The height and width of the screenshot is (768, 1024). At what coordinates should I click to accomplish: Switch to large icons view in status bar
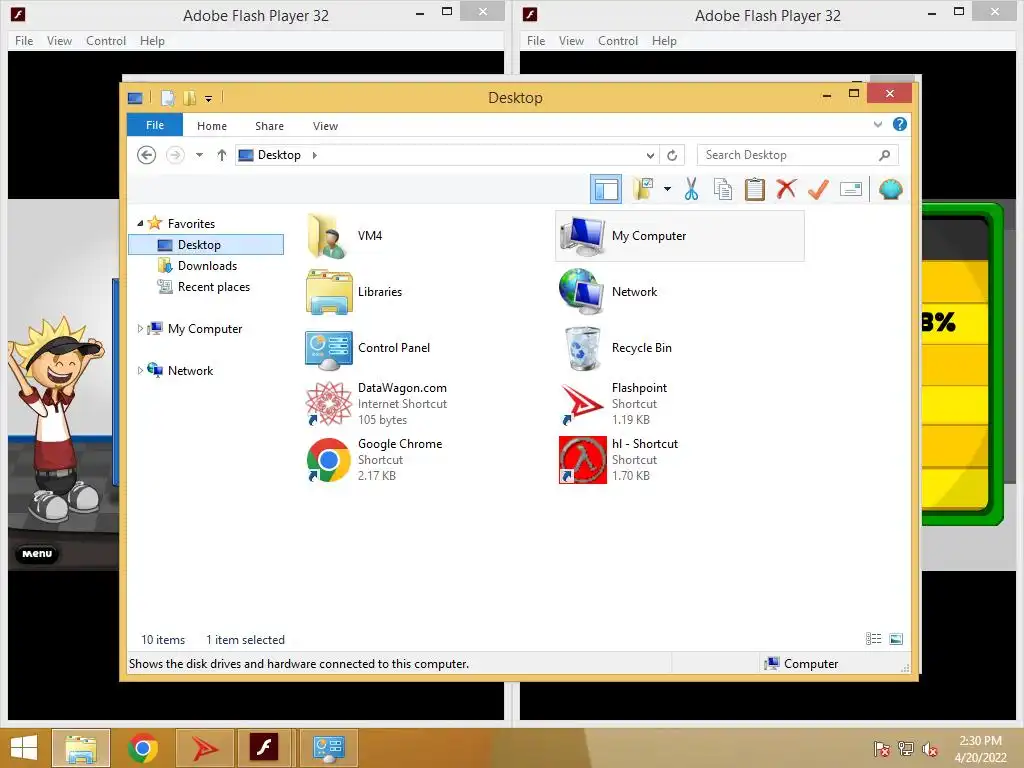(896, 639)
